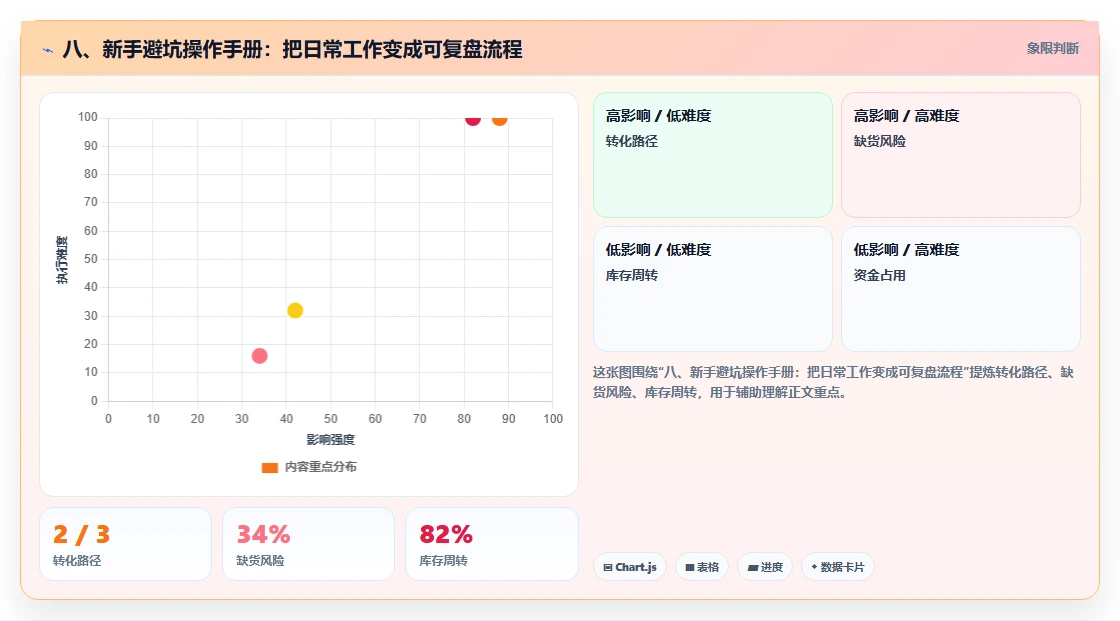This screenshot has width=1120, height=621.
Task: Click the pink scatter point near 34
Action: tap(259, 356)
